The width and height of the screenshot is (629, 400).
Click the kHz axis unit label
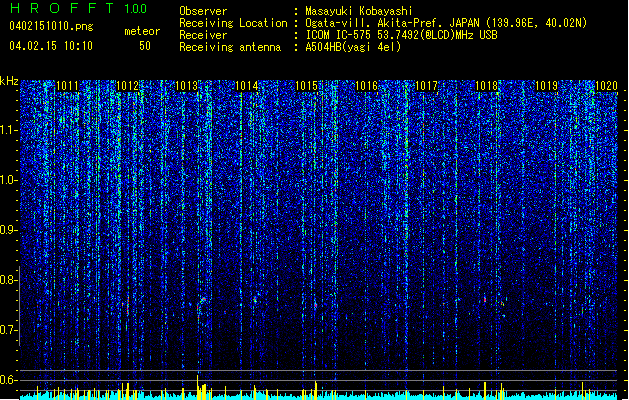tap(9, 81)
